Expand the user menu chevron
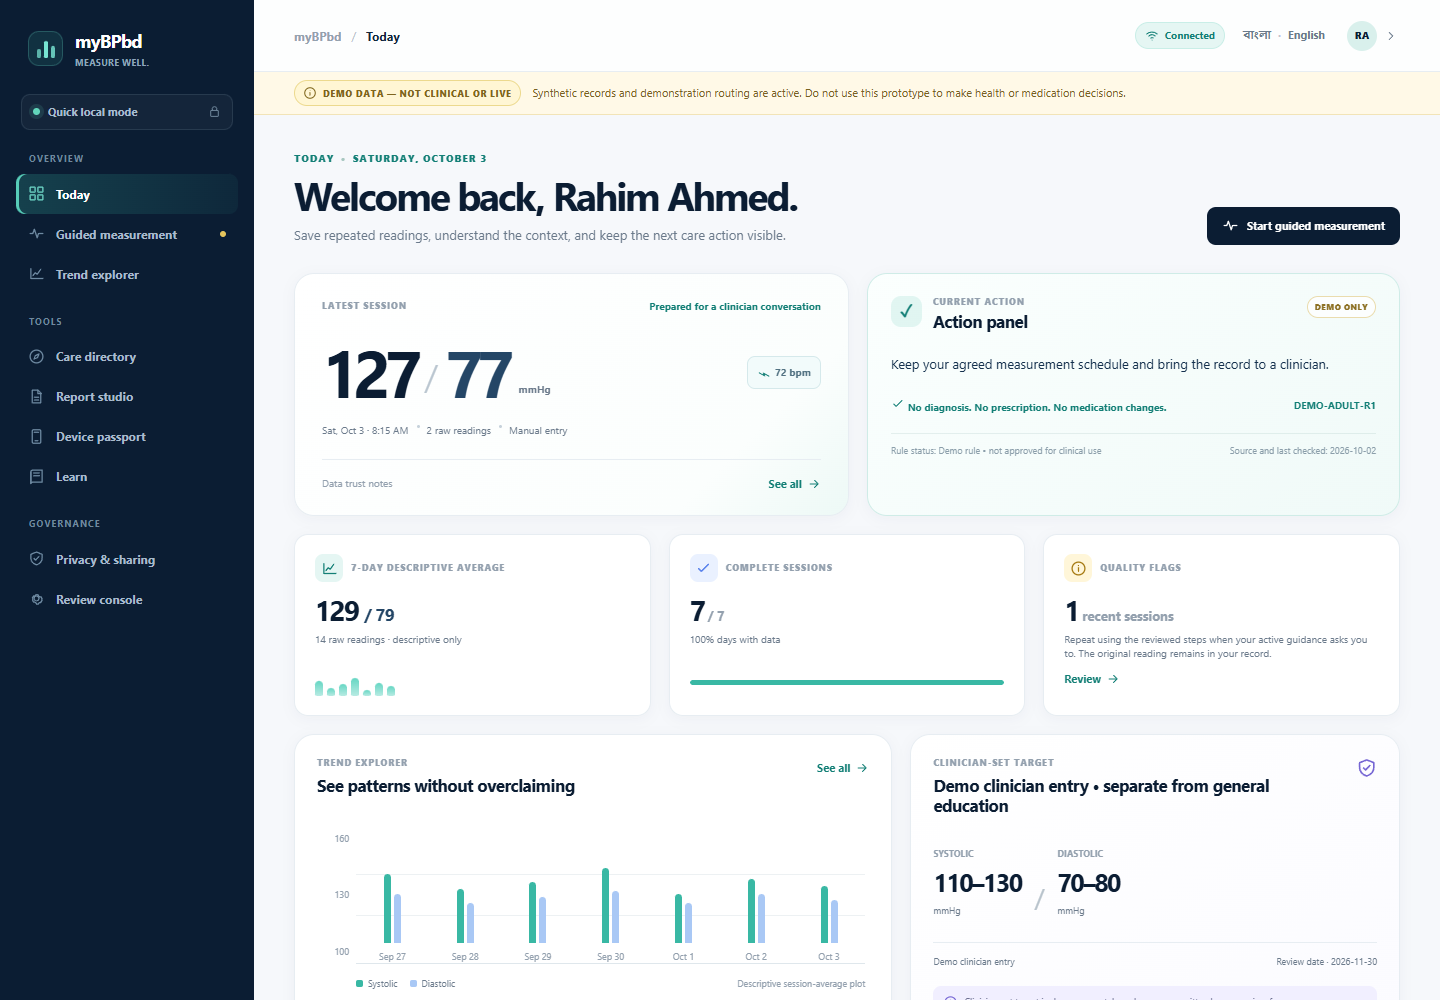Viewport: 1440px width, 1000px height. pyautogui.click(x=1391, y=35)
